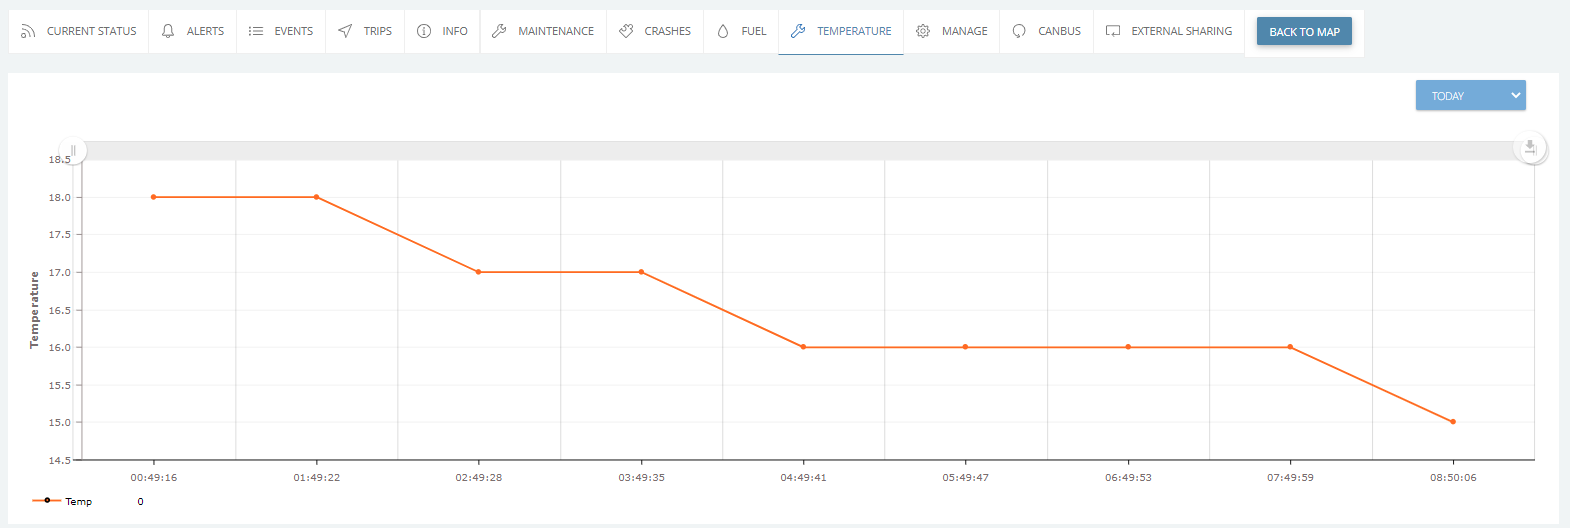Screen dimensions: 1570x528
Task: Open the CRASHES tab
Action: [655, 31]
